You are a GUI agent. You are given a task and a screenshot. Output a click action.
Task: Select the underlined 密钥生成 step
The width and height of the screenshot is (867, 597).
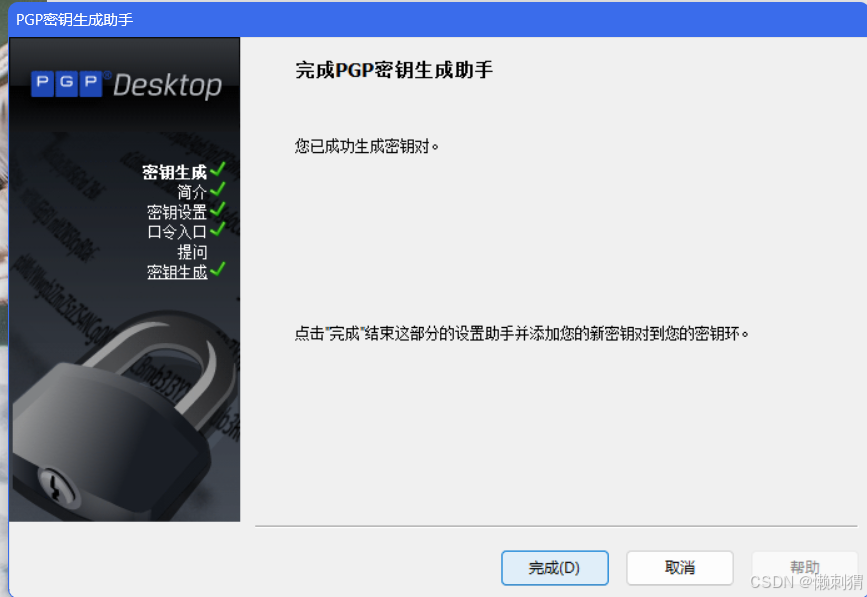(x=177, y=272)
